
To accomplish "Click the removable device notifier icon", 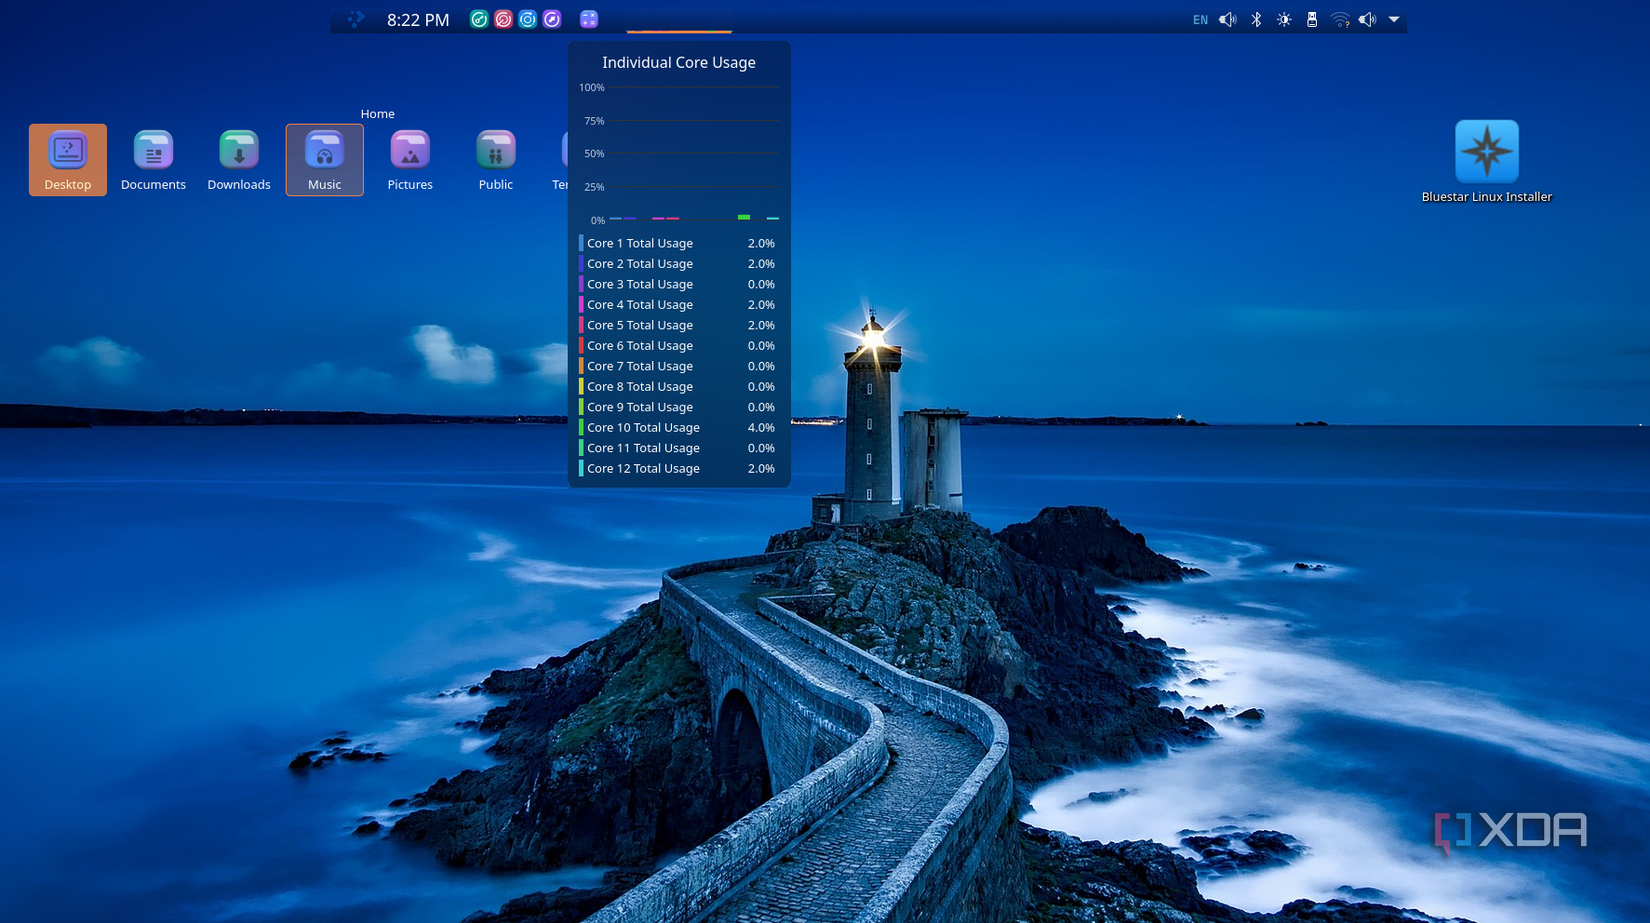I will point(1312,19).
